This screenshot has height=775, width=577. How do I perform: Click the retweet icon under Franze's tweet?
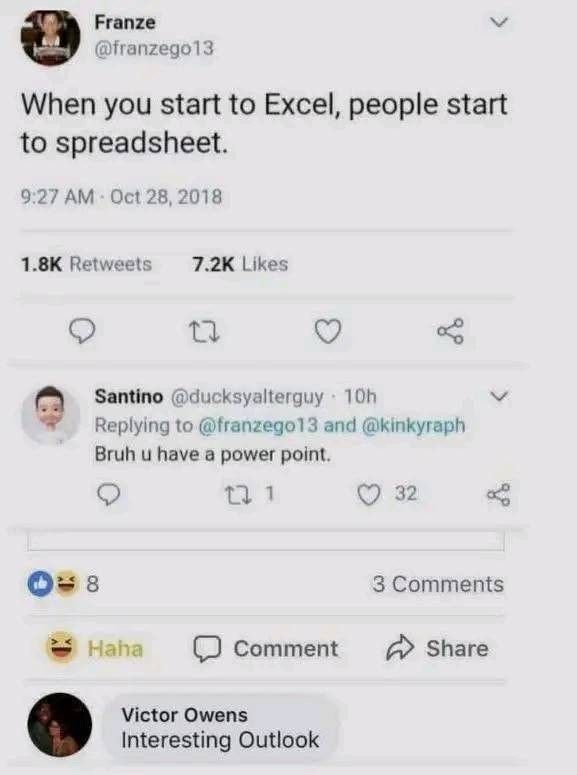(x=205, y=331)
